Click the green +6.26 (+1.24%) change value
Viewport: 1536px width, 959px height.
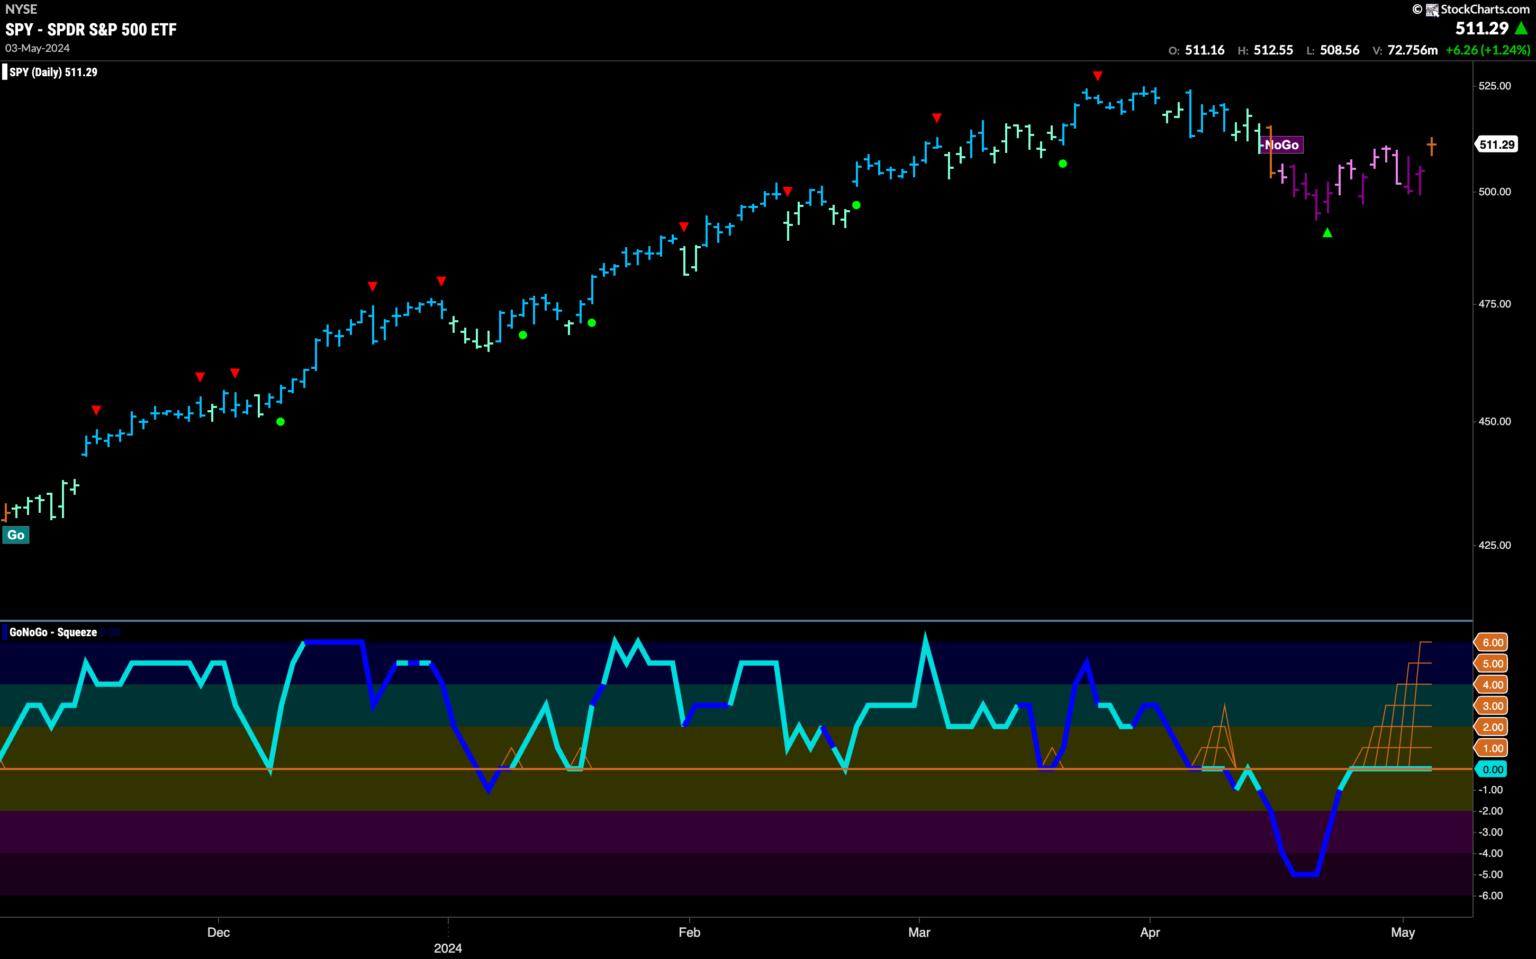pos(1488,50)
